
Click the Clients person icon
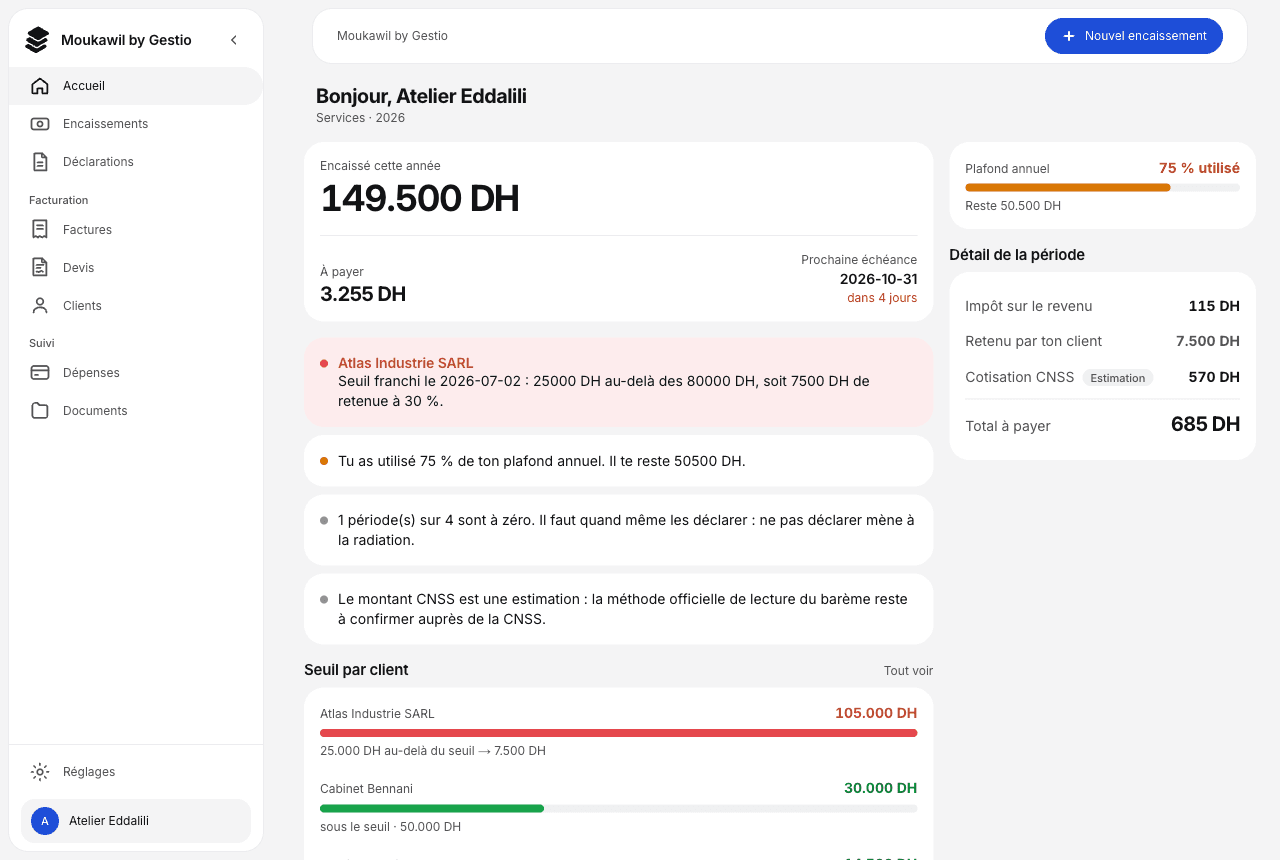(40, 306)
